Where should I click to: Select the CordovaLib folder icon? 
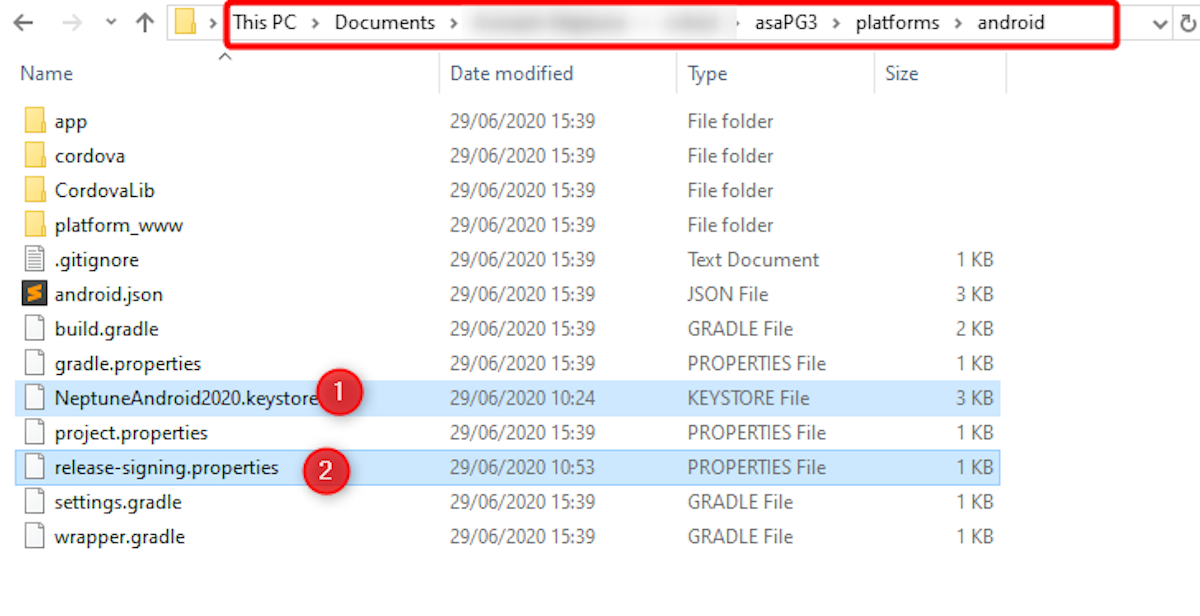point(35,190)
